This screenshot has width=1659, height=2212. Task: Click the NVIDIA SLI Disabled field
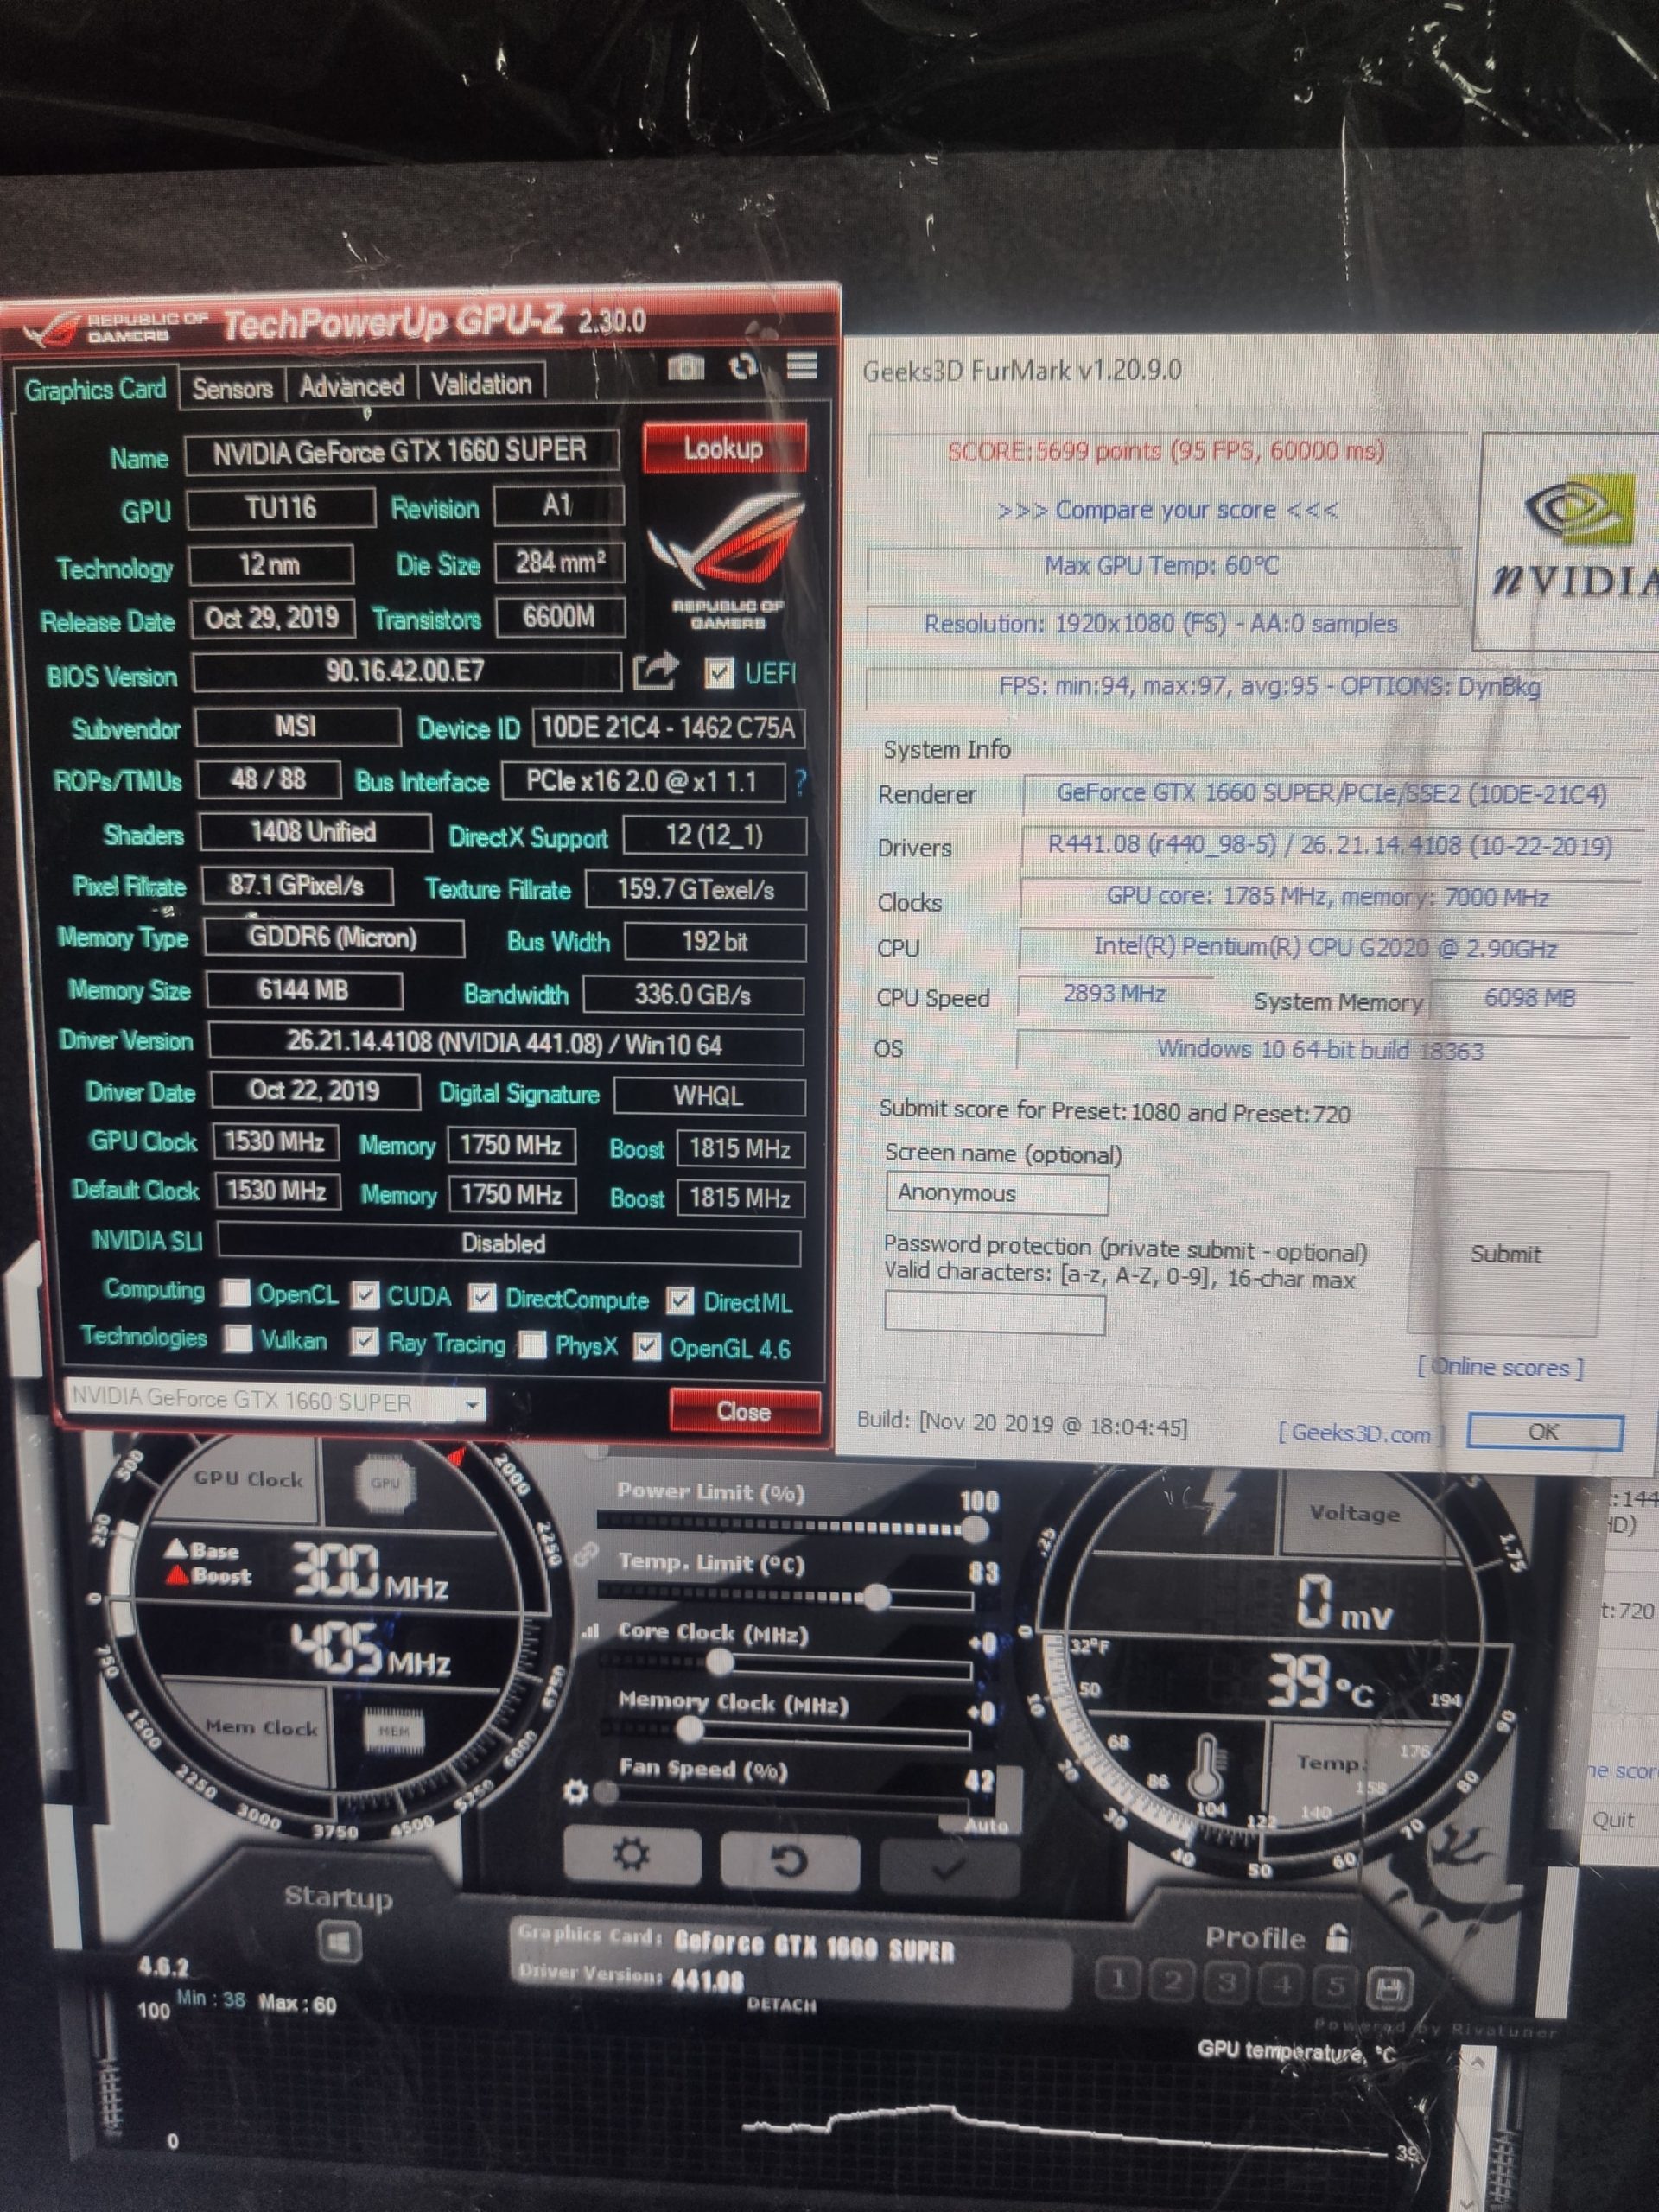508,1243
